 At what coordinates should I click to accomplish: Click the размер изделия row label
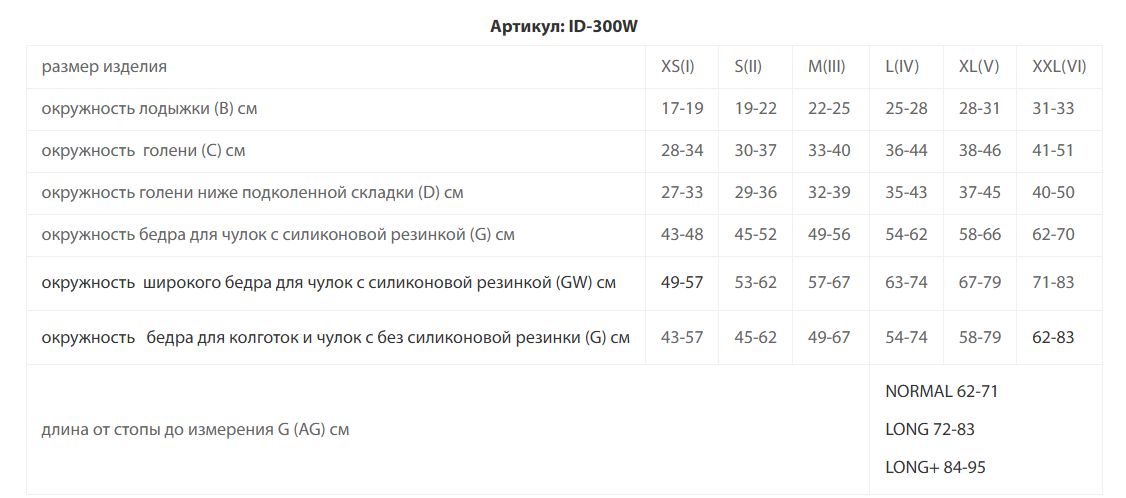click(104, 67)
